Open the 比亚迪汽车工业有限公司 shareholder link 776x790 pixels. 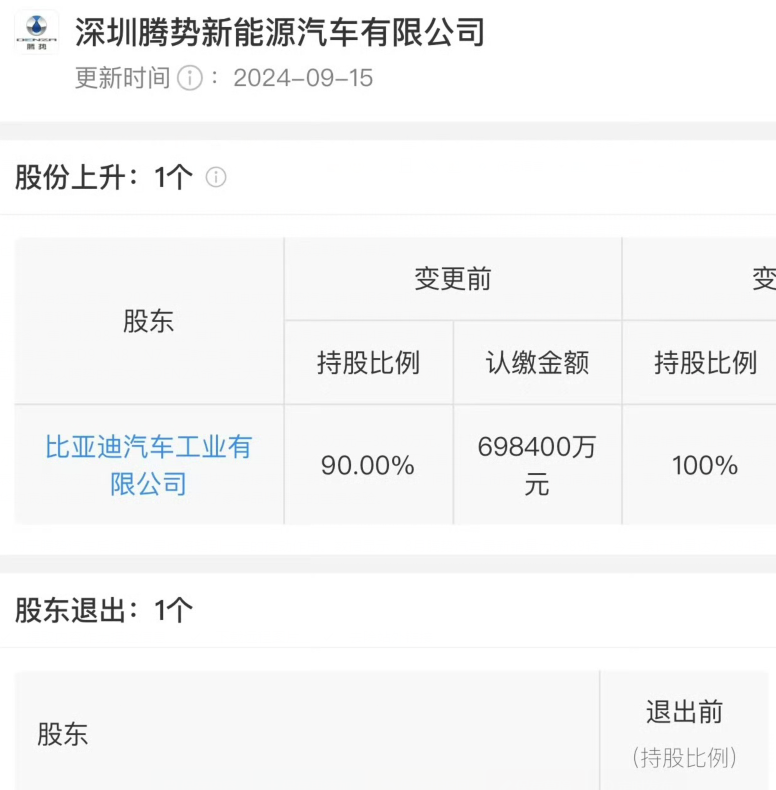[149, 465]
